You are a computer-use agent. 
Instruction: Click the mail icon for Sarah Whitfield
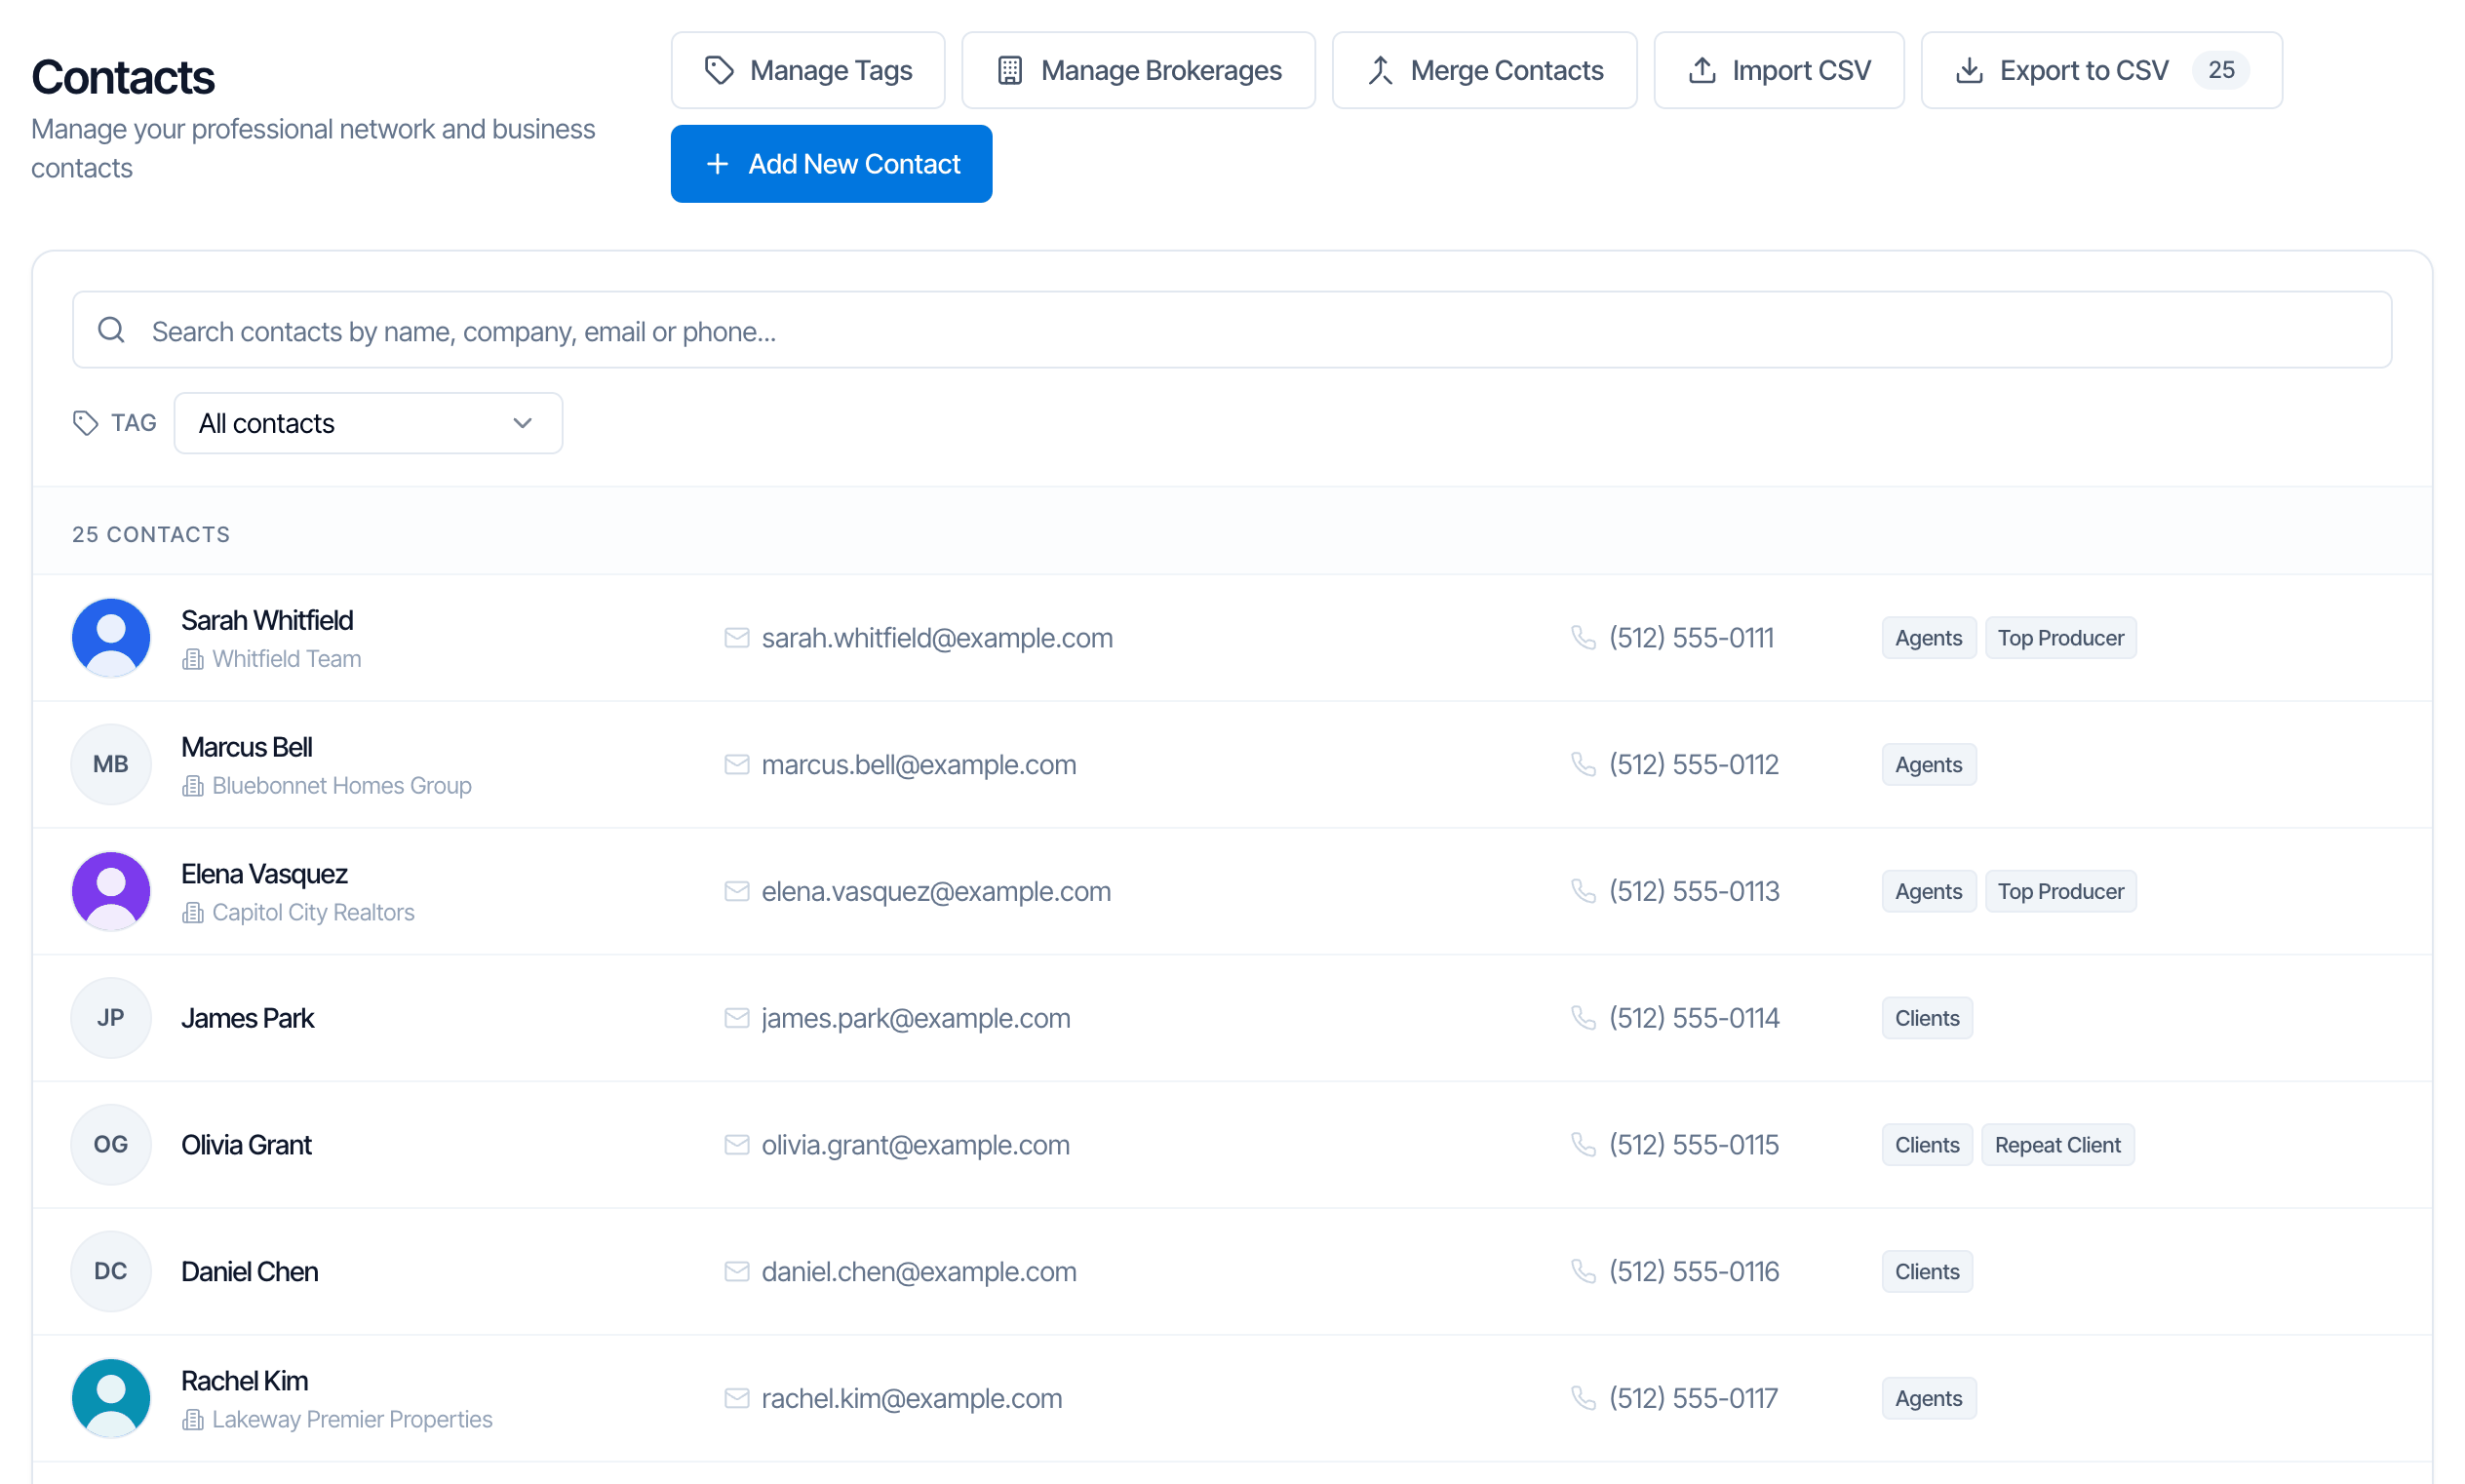[736, 638]
